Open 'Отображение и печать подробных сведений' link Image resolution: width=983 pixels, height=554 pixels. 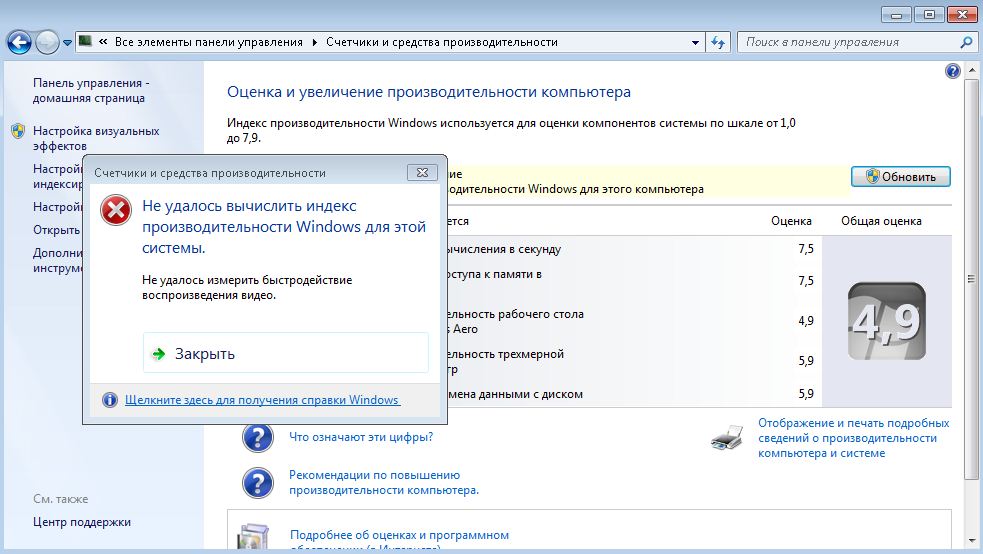point(853,438)
